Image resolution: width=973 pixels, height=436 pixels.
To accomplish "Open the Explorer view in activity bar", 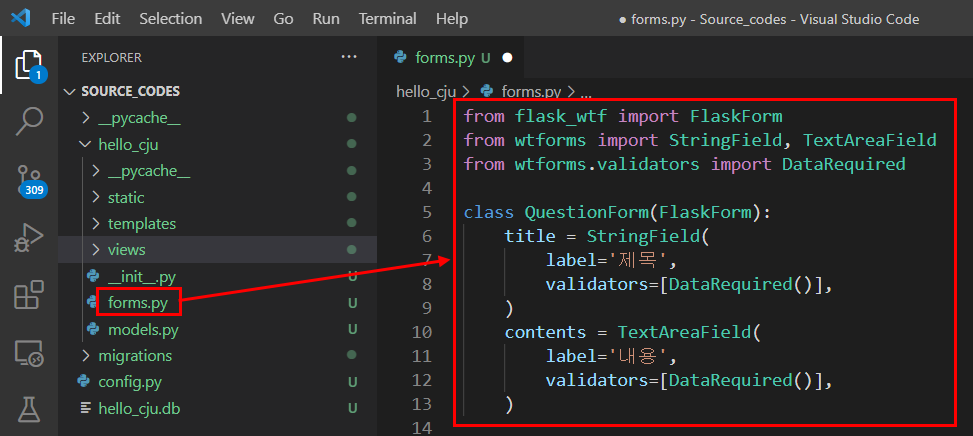I will click(29, 65).
